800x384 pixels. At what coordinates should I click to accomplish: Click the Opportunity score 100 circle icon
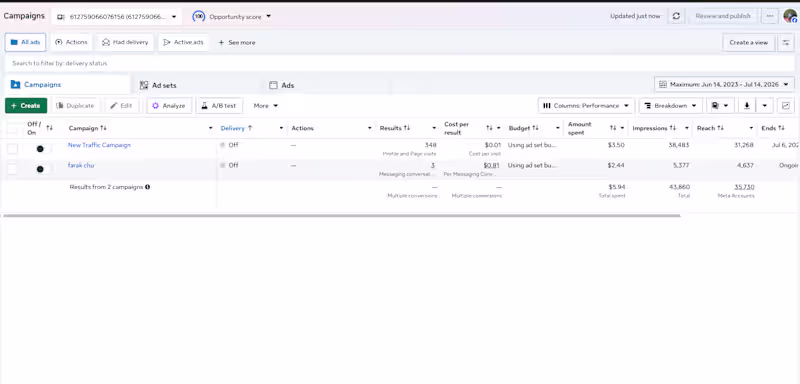198,17
